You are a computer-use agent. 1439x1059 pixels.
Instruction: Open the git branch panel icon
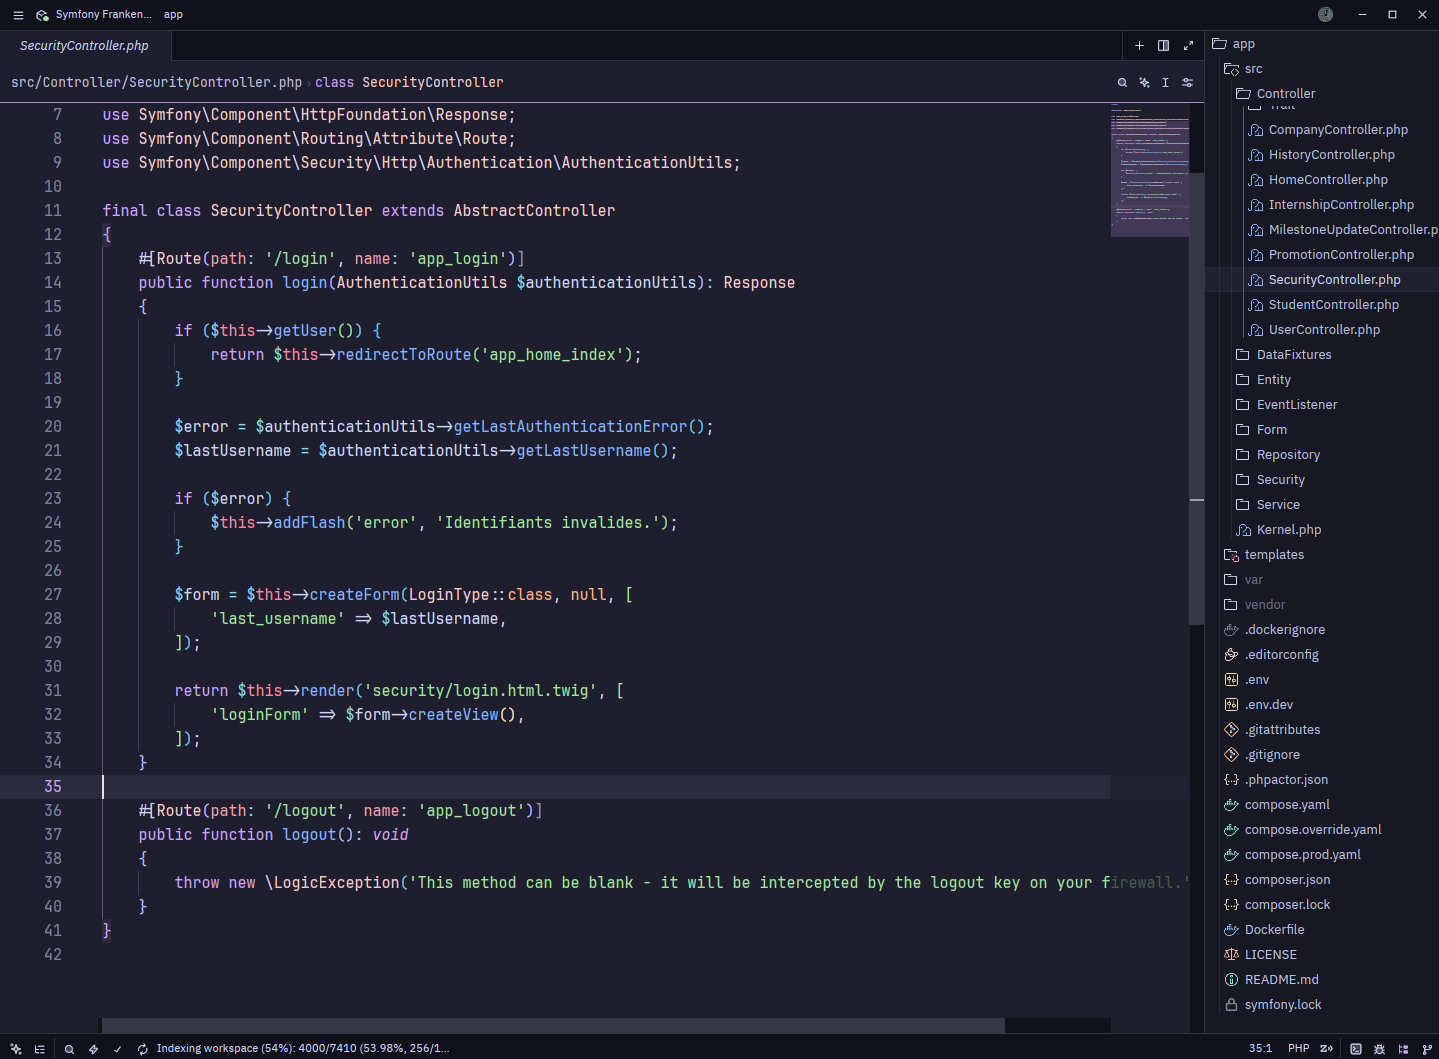click(1427, 1049)
